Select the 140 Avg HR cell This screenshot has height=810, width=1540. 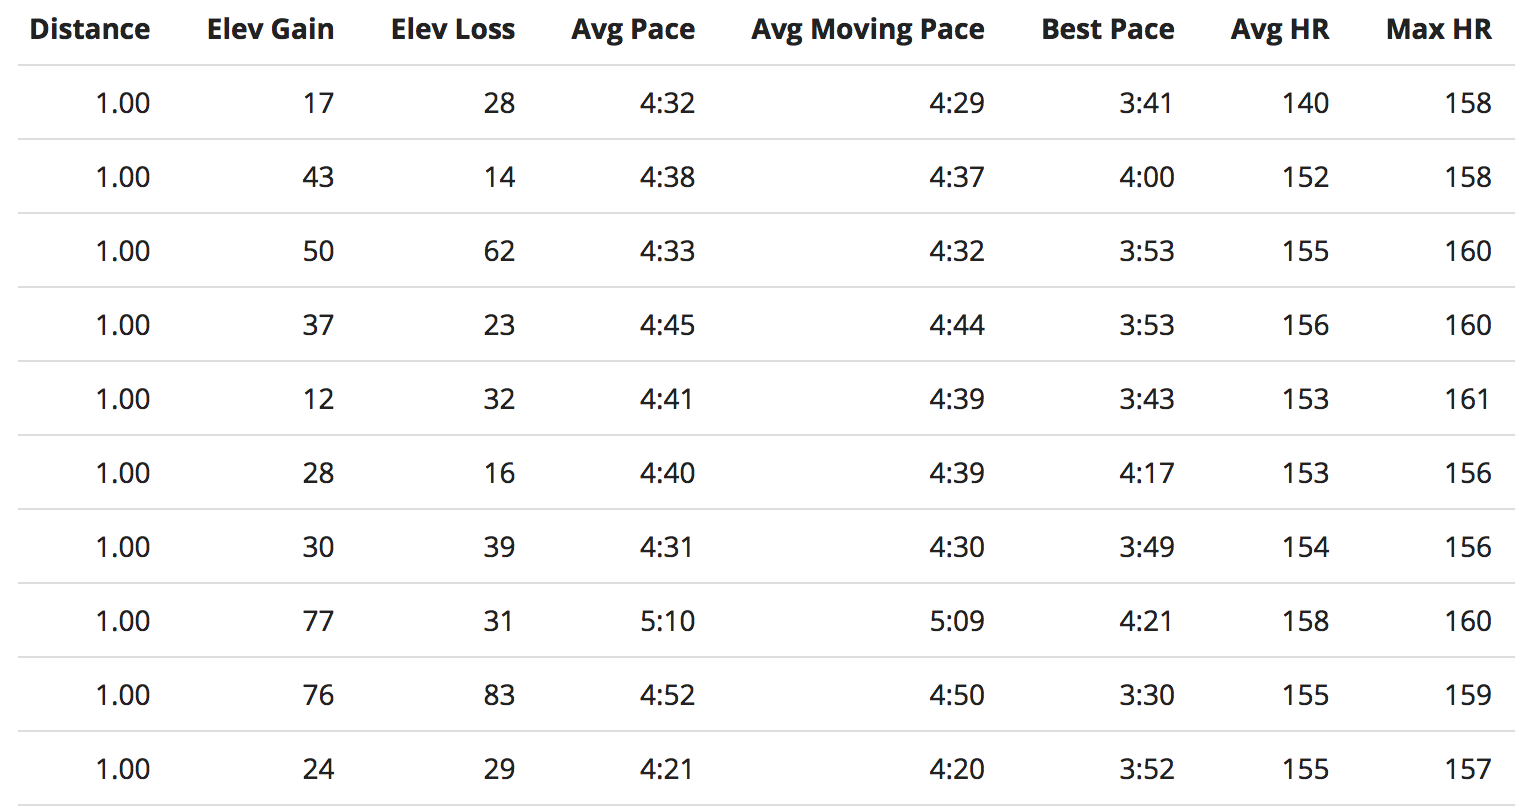tap(1305, 103)
